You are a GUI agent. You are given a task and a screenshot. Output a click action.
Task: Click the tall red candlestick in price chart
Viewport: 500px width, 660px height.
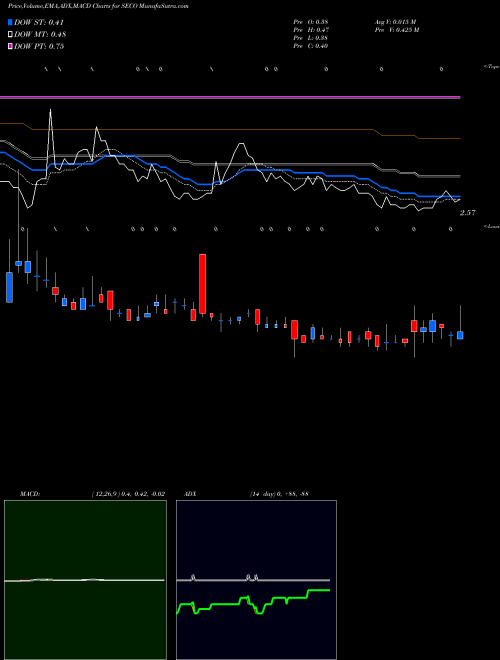coord(202,284)
